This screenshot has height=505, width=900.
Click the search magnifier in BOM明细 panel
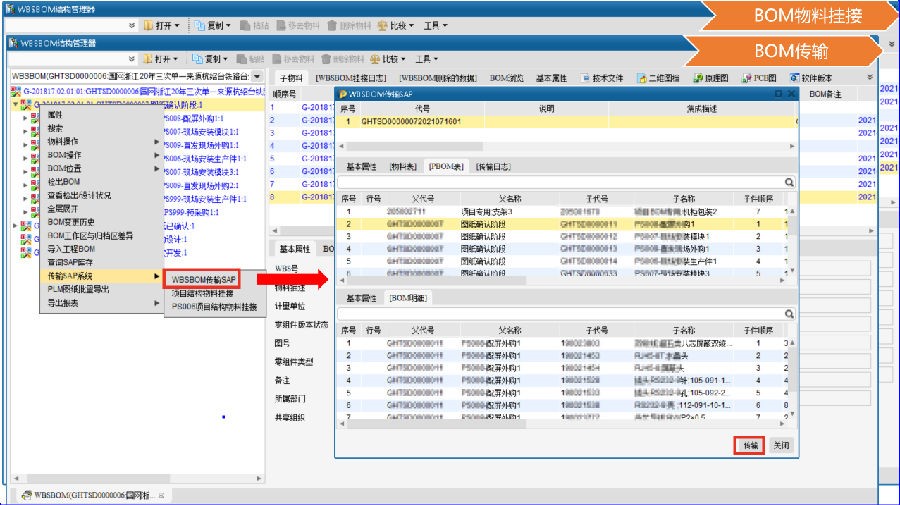tap(788, 314)
